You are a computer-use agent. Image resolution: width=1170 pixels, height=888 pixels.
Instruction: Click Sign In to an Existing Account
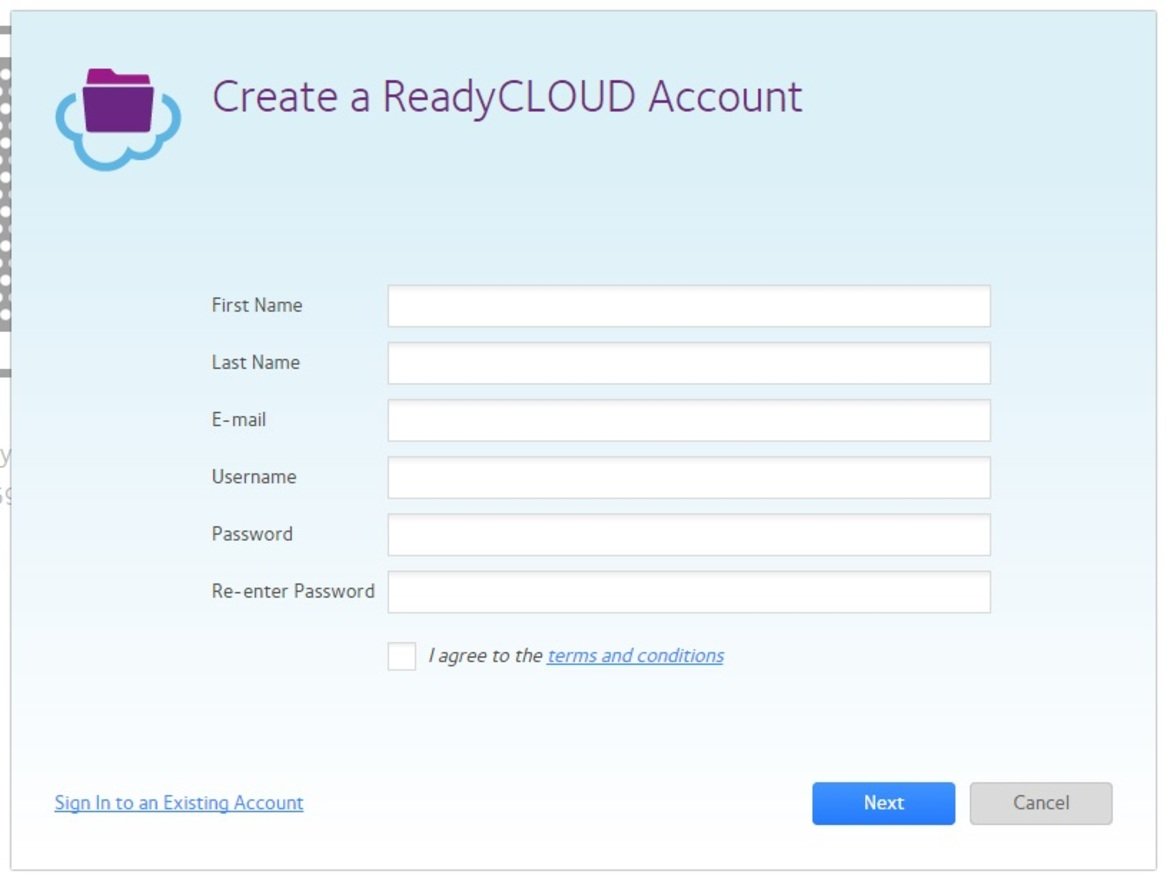pyautogui.click(x=179, y=802)
